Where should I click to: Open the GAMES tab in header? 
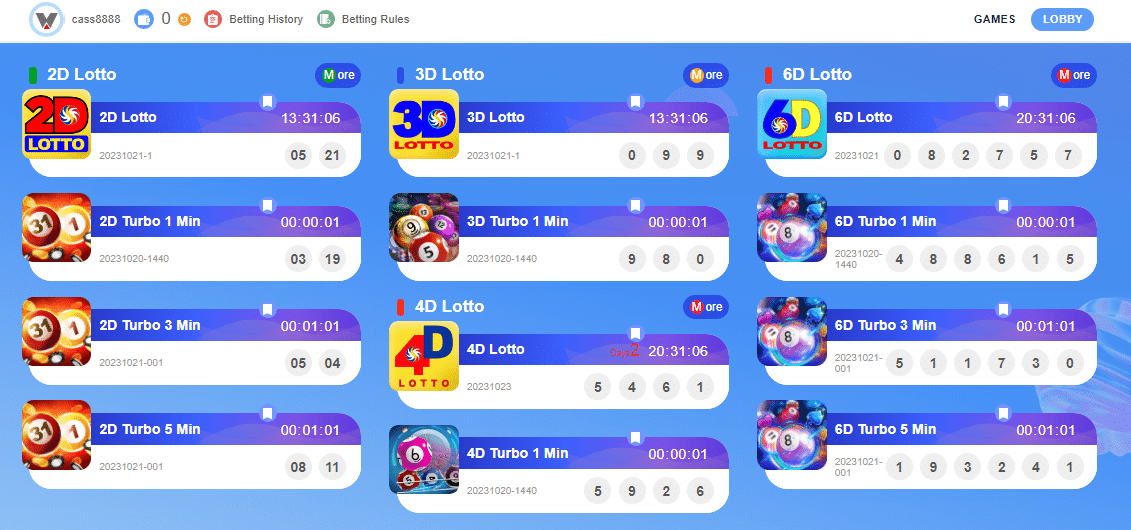tap(994, 19)
